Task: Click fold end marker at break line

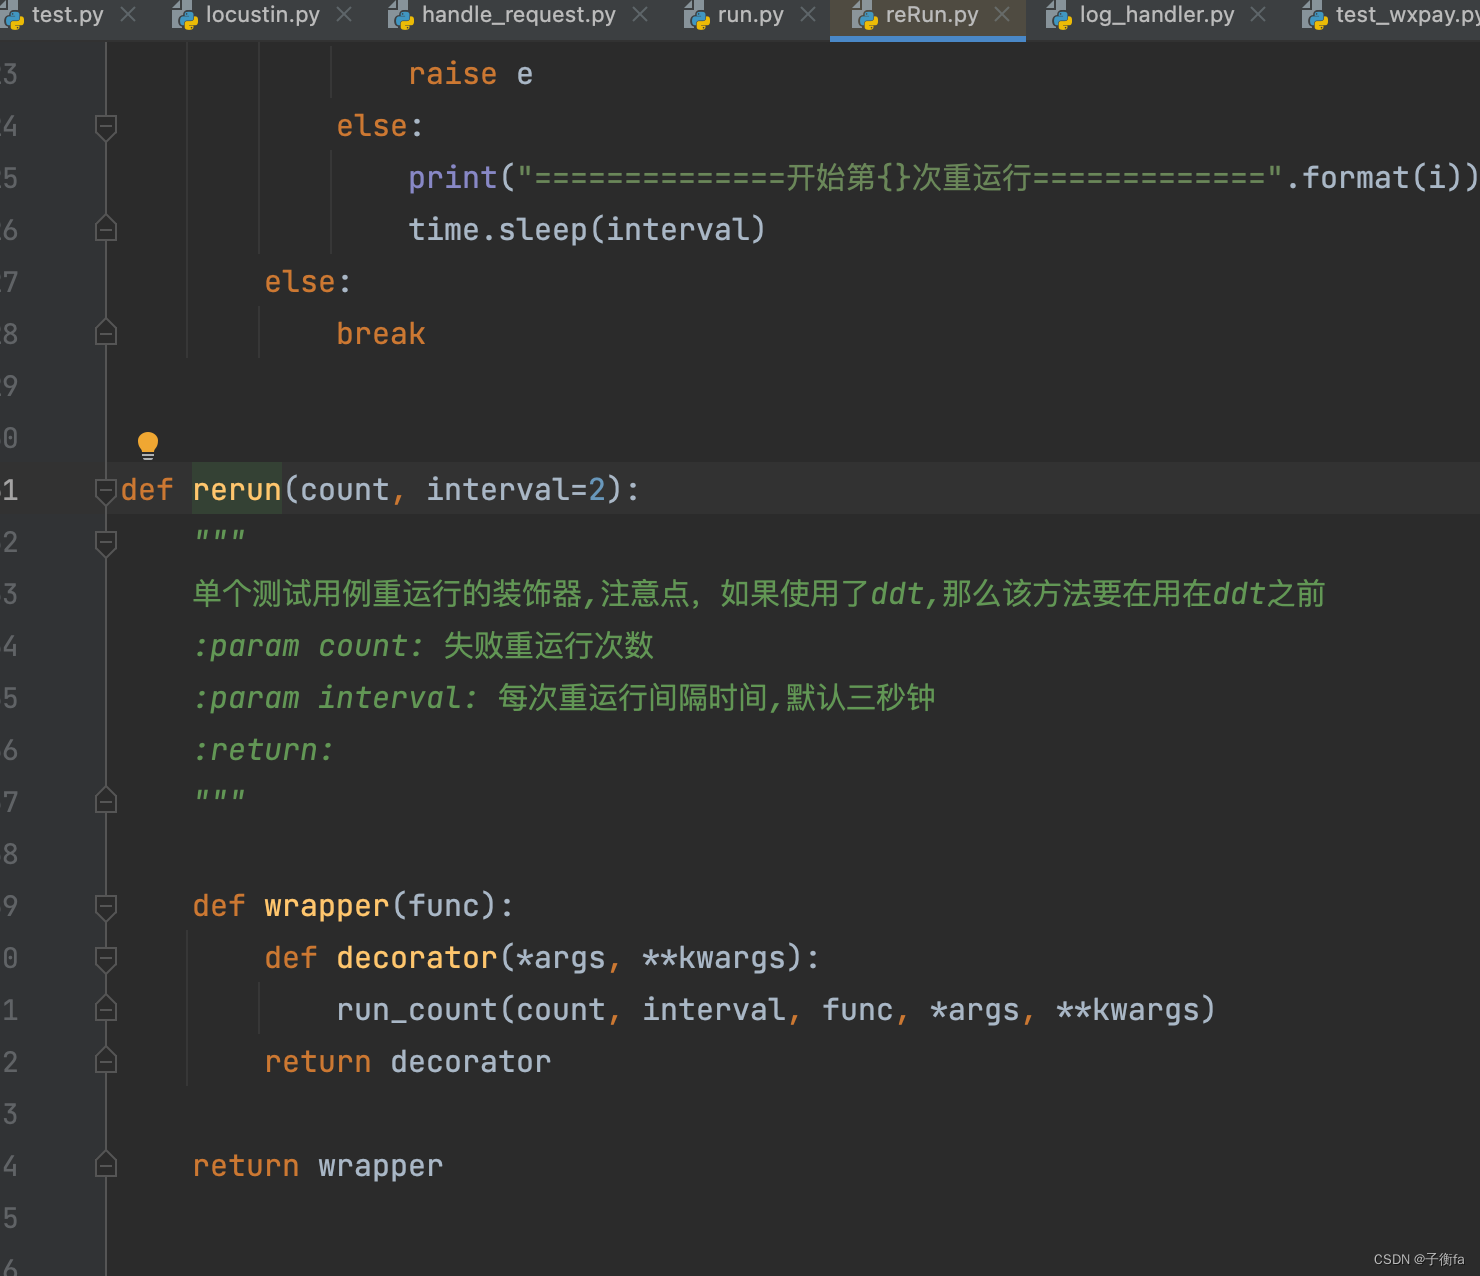Action: [x=106, y=334]
